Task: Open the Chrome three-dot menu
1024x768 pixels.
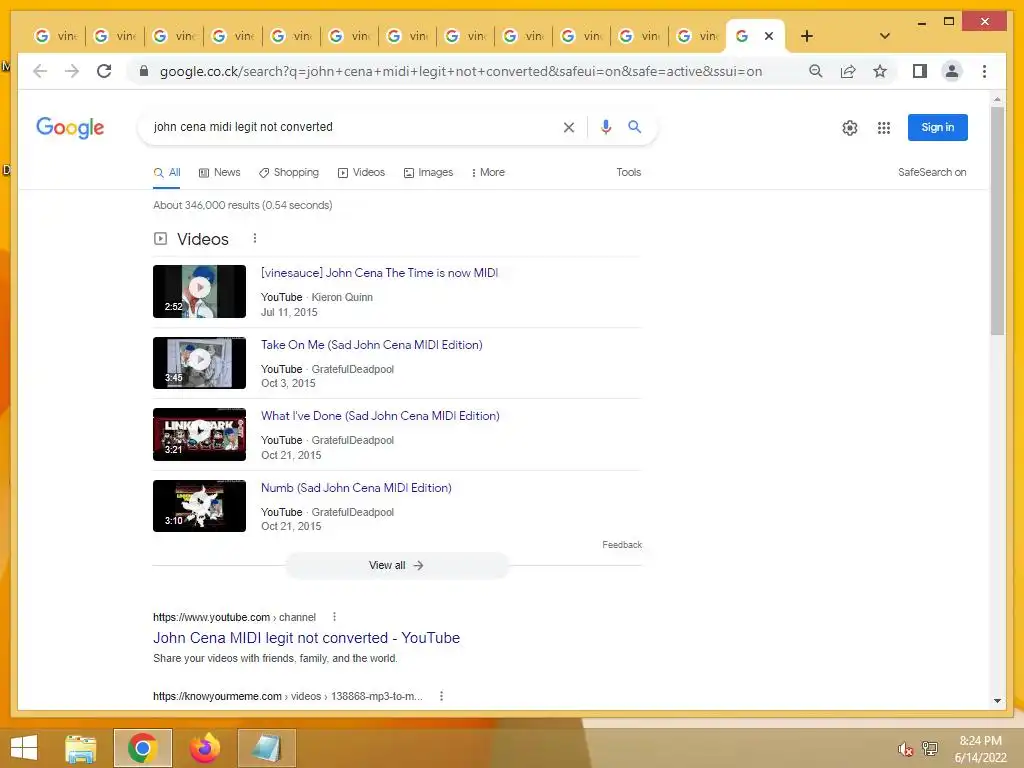Action: tap(984, 71)
